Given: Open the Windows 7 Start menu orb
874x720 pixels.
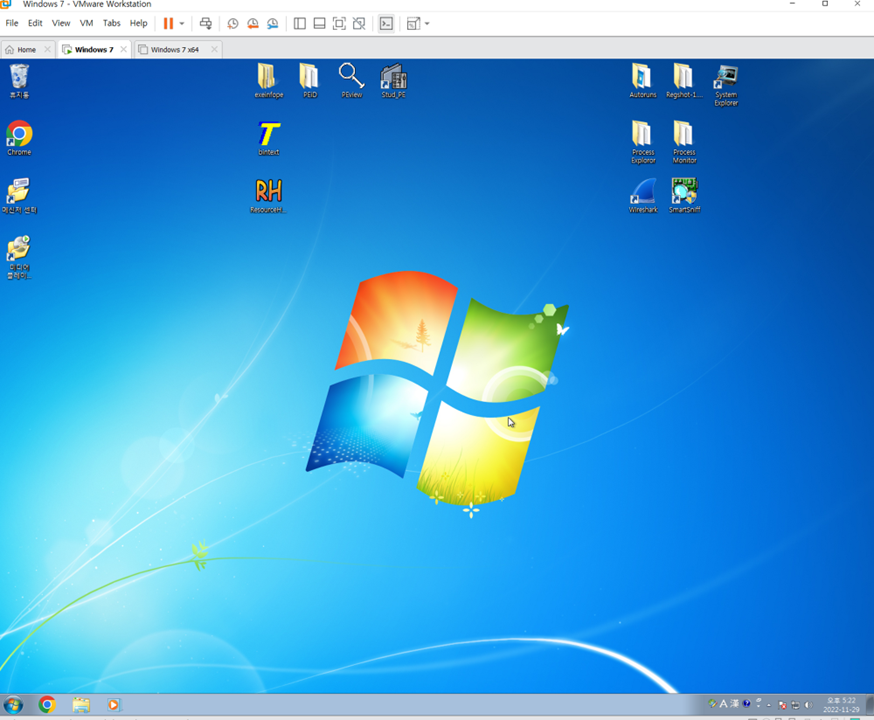Looking at the screenshot, I should click(13, 705).
